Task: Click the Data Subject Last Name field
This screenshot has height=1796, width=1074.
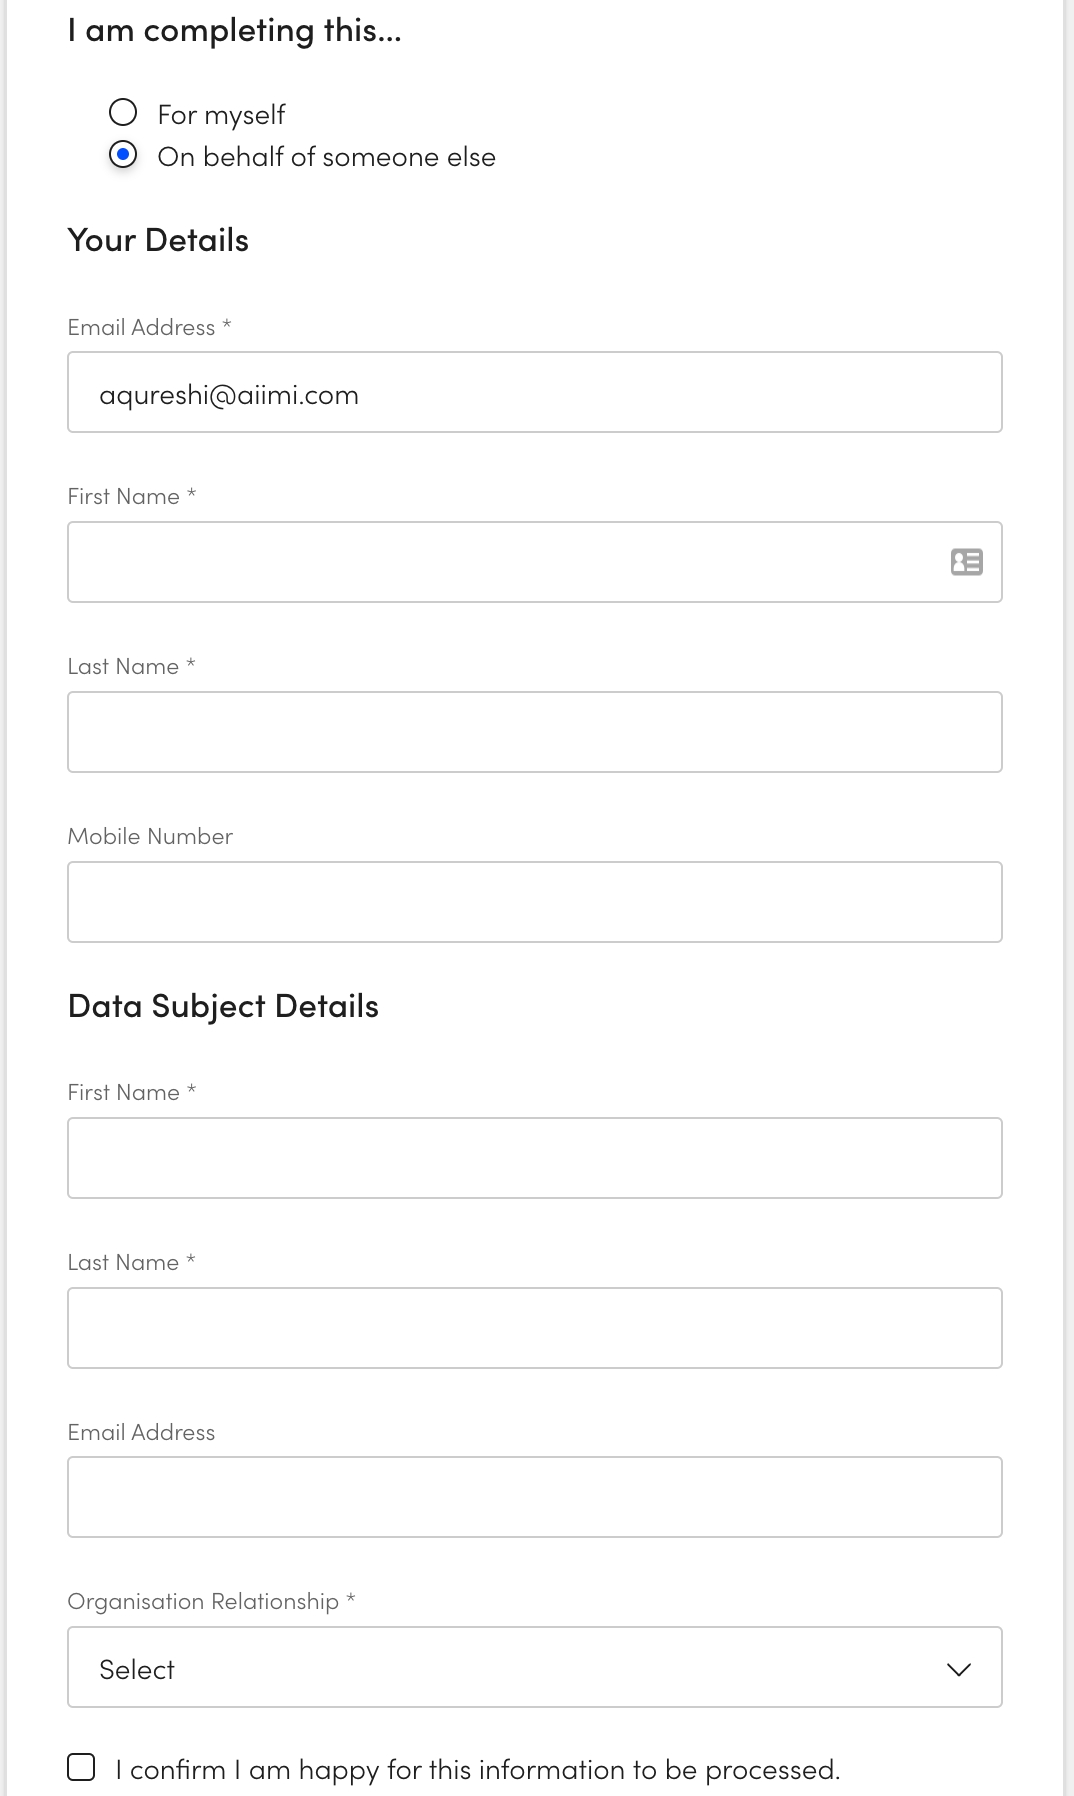Action: (534, 1328)
